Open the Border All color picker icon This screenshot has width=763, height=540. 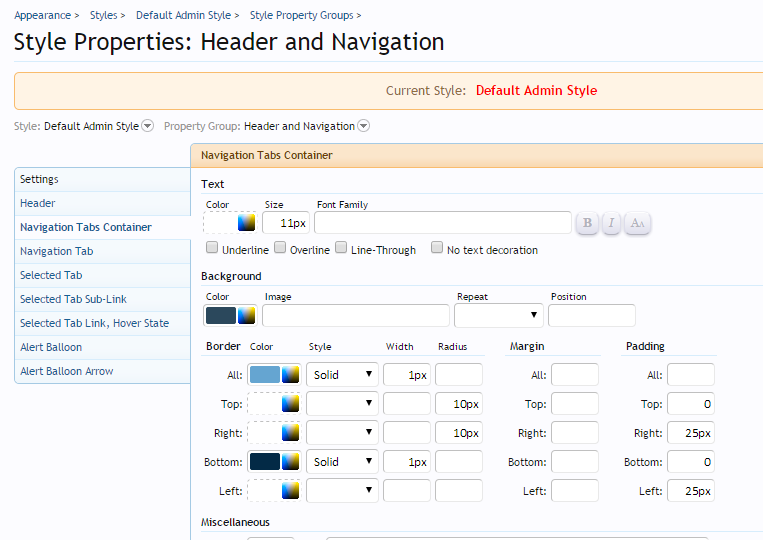291,375
